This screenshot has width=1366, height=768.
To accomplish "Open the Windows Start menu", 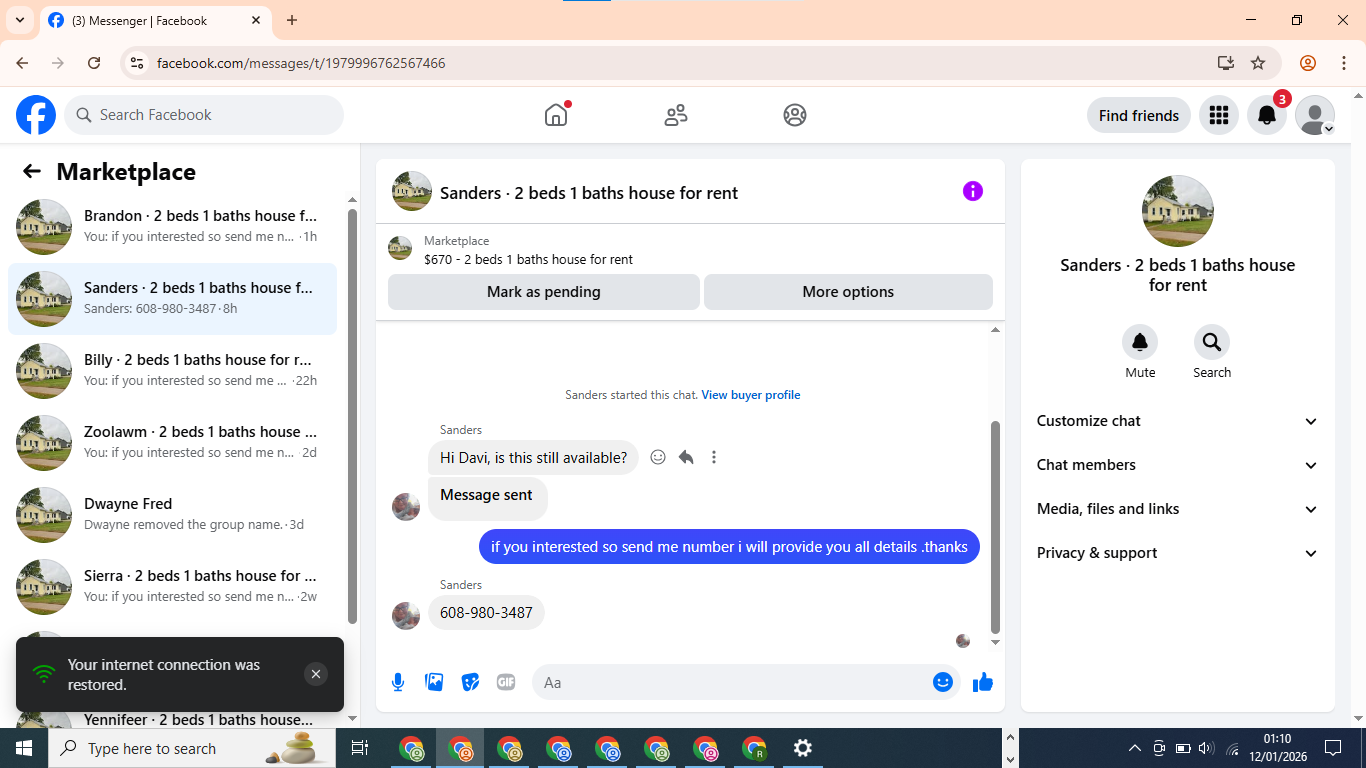I will (24, 748).
